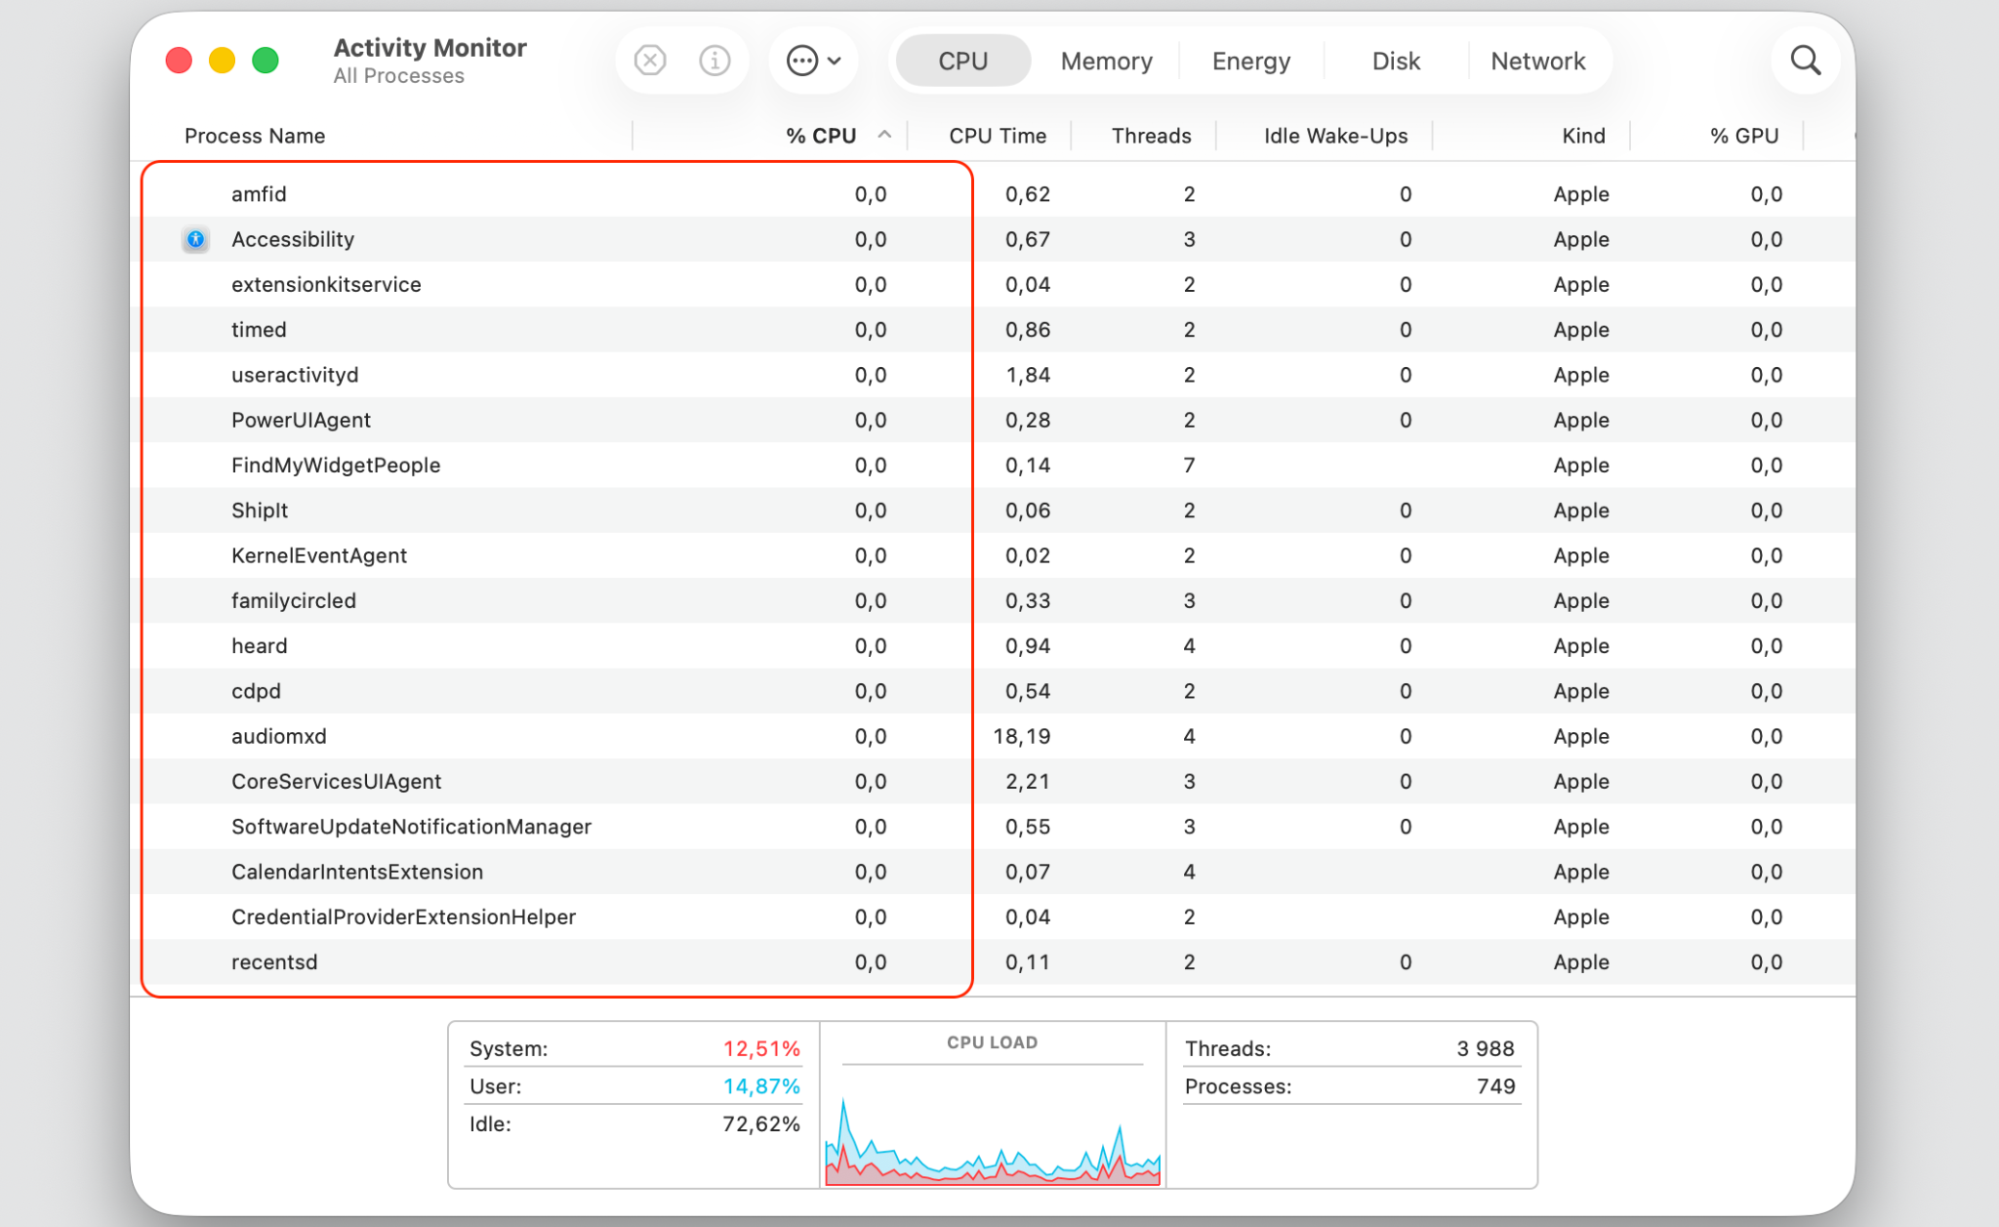Screen dimensions: 1999x1227
Task: Click the Threads total 3 988
Action: click(1485, 1048)
